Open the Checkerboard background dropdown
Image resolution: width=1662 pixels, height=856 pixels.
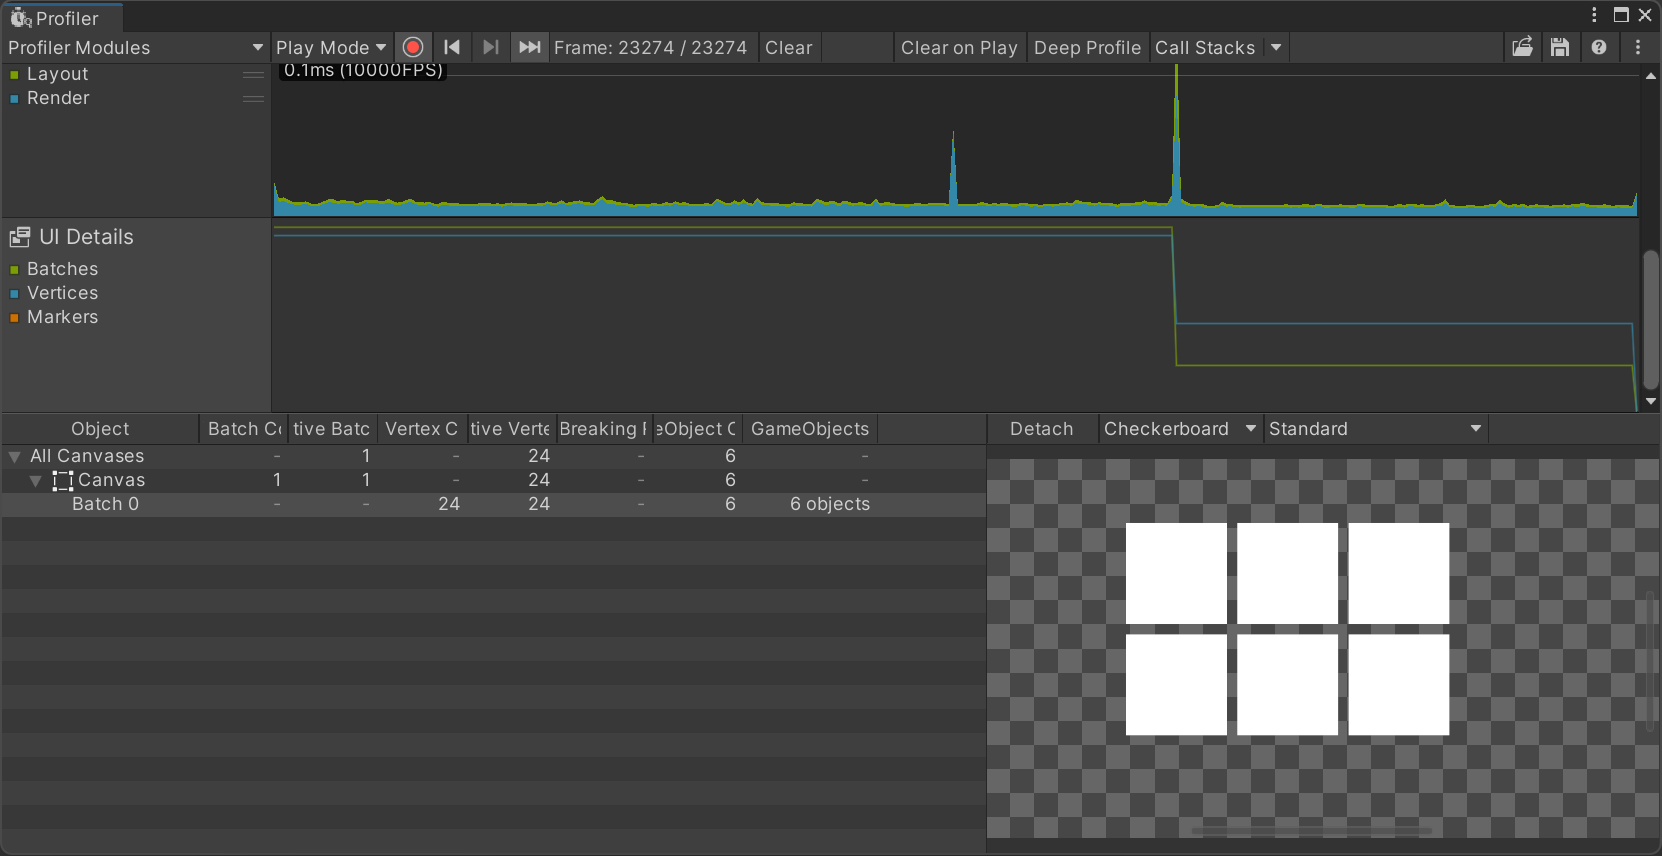1180,429
